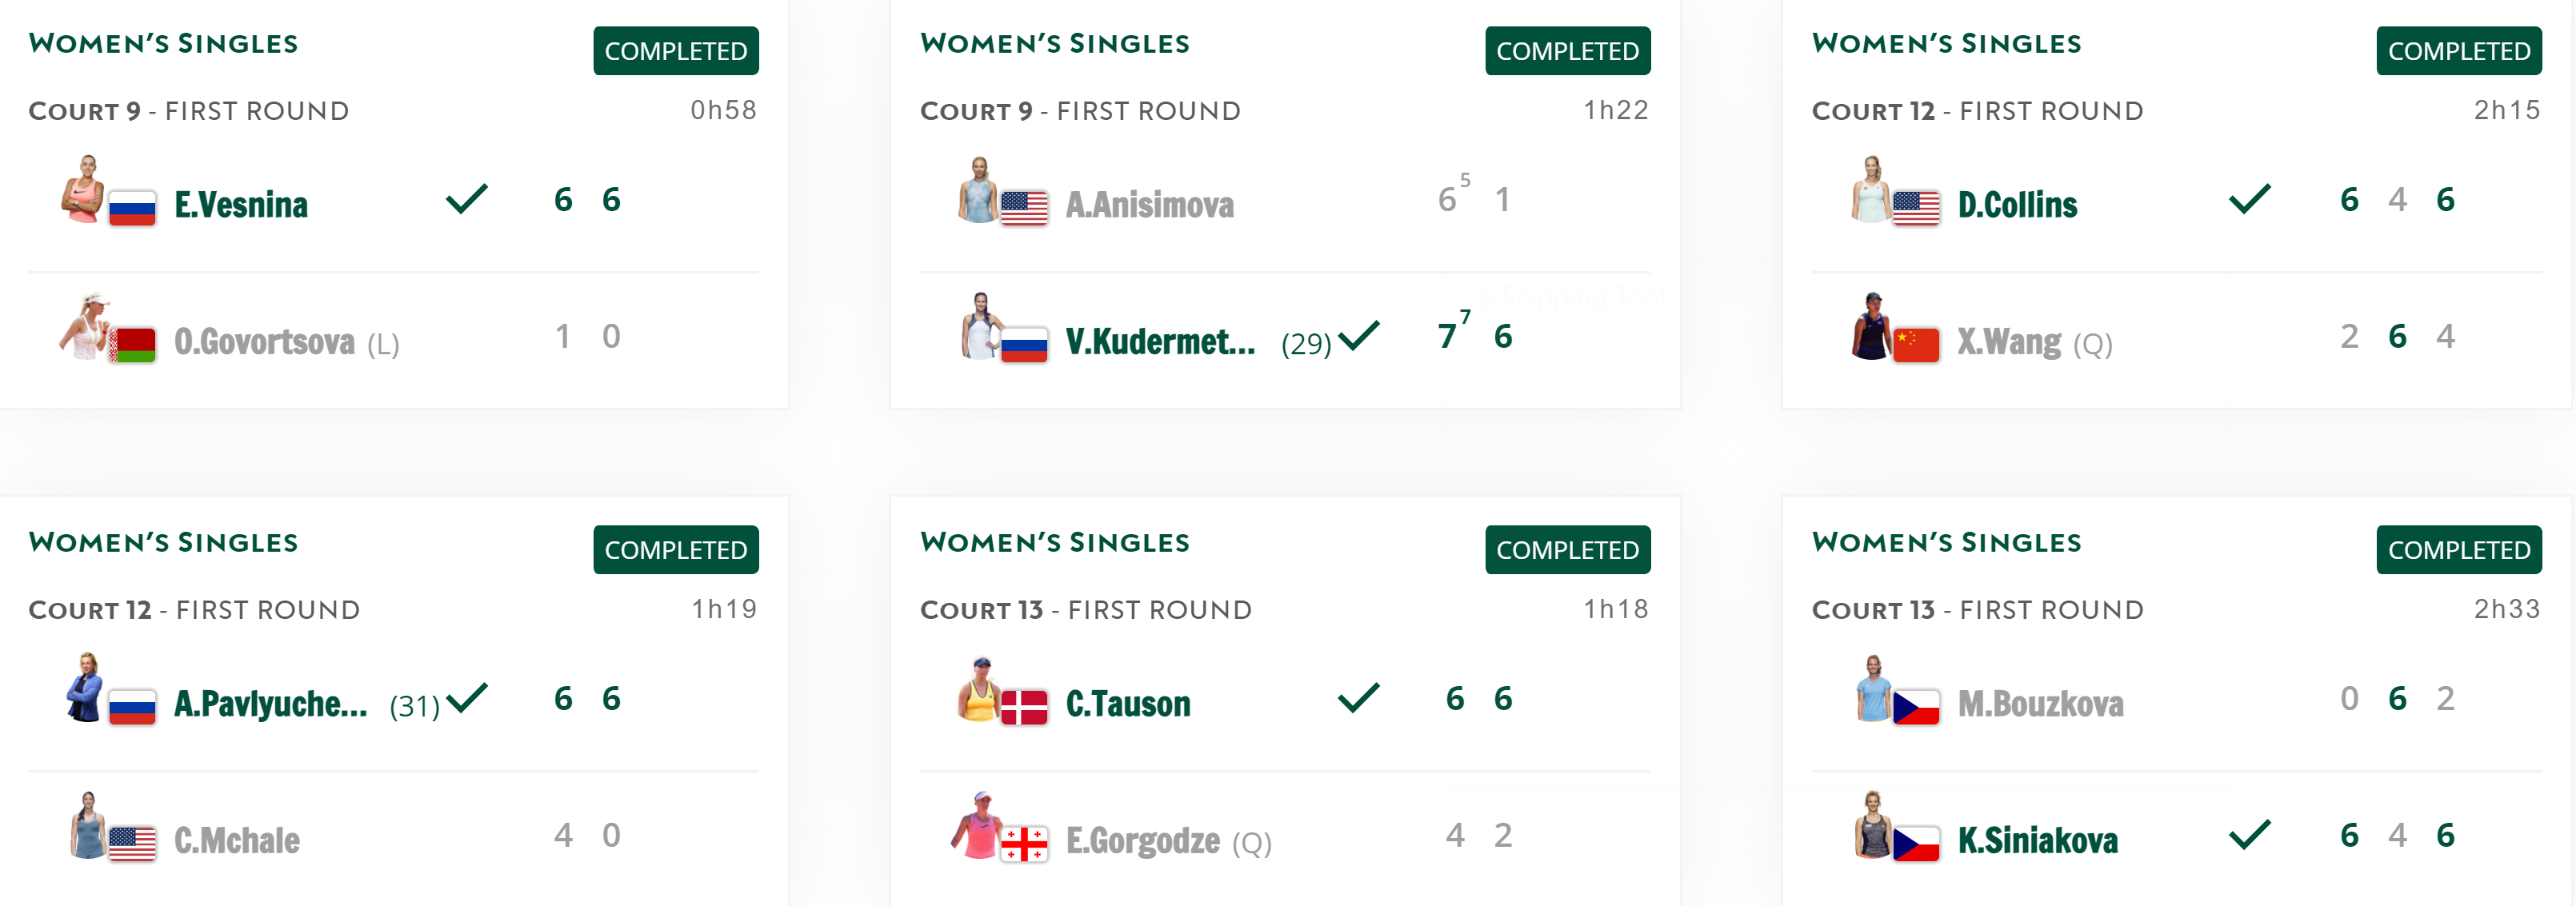Open E.Vesnina player profile link

coord(241,205)
